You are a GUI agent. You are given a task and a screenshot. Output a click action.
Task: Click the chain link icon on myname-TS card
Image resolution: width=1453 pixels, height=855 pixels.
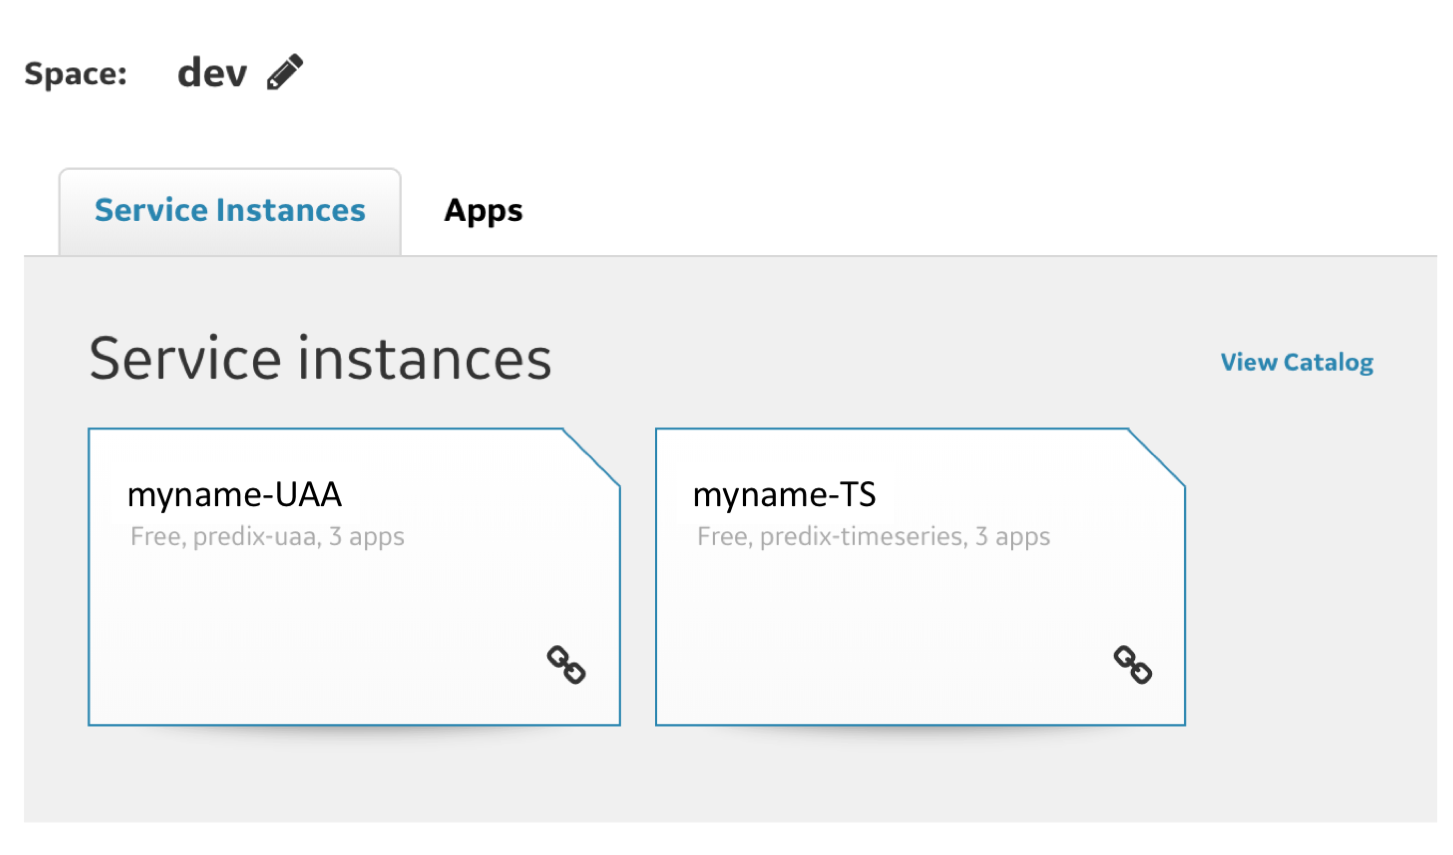1133,665
